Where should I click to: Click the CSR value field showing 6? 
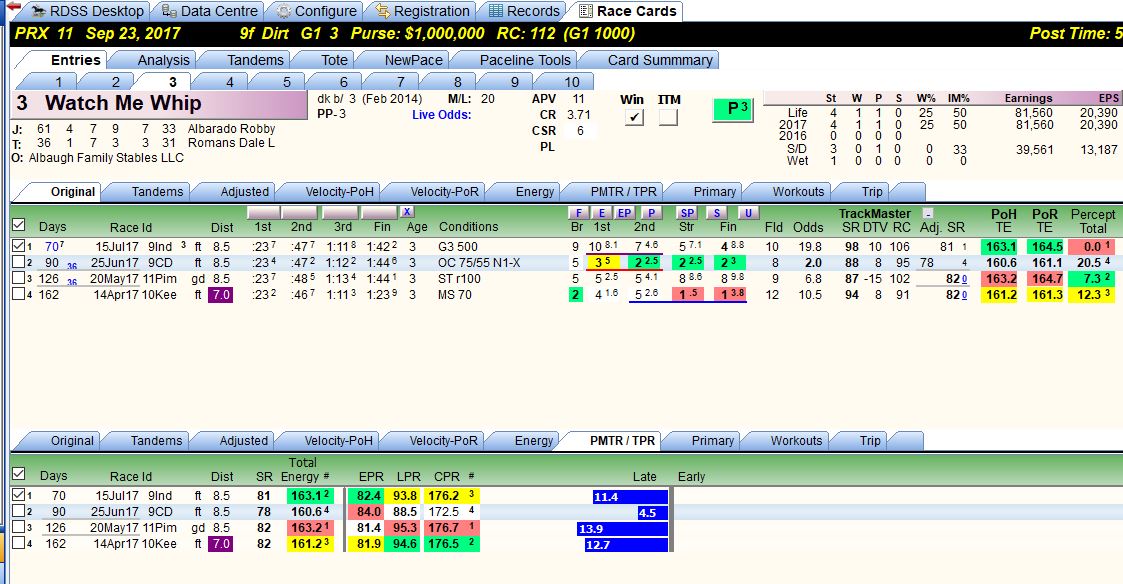tap(579, 130)
